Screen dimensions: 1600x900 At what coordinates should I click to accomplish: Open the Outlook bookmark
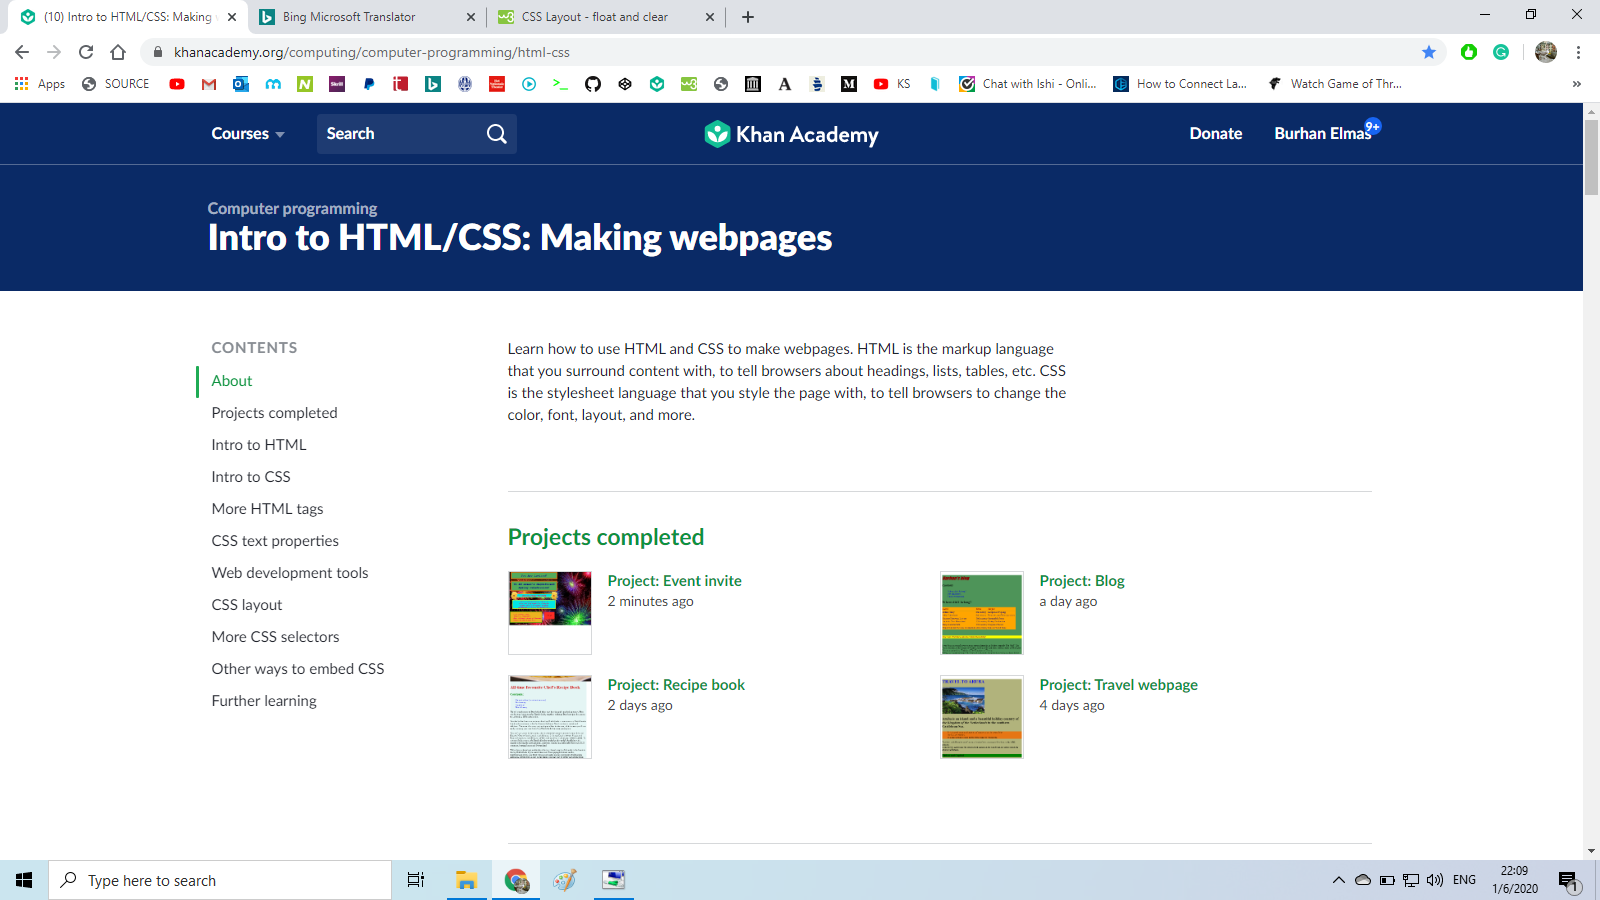[x=241, y=84]
